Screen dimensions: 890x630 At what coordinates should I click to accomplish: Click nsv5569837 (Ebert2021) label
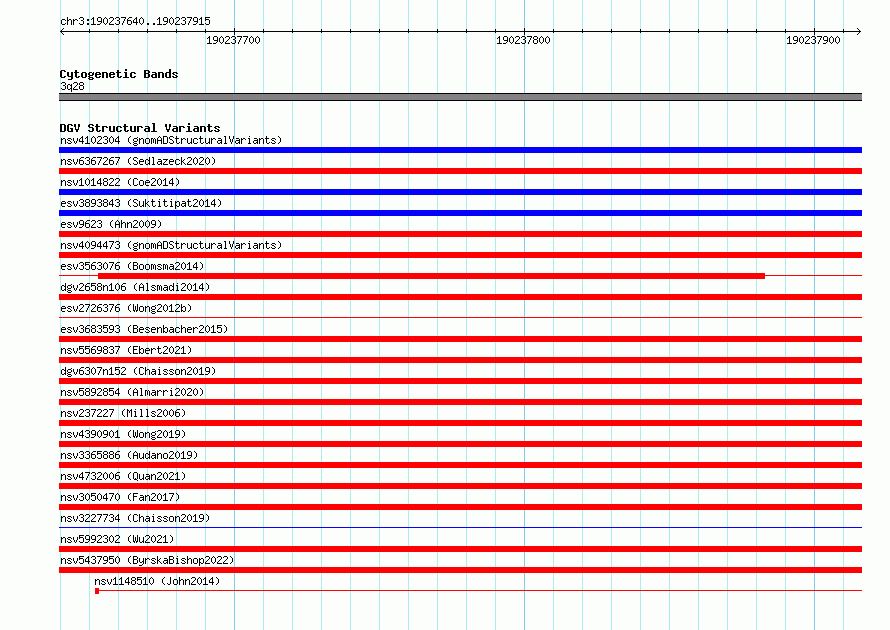tap(126, 350)
